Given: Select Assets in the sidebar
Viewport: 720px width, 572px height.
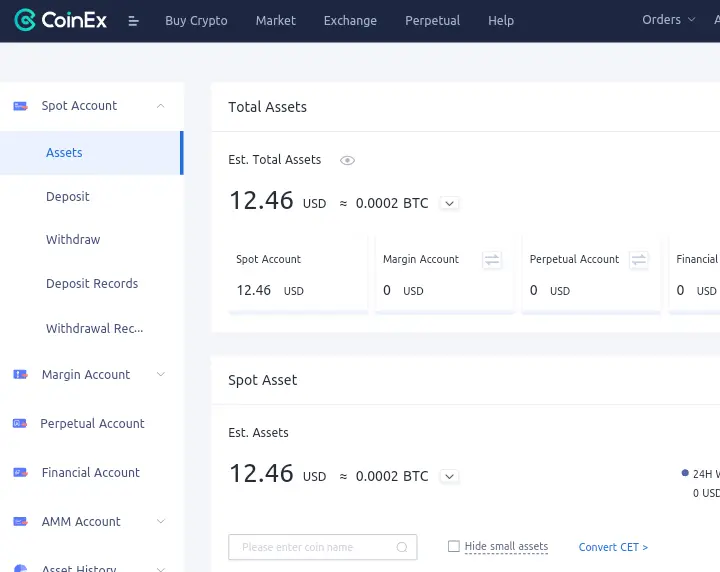Looking at the screenshot, I should point(91,153).
